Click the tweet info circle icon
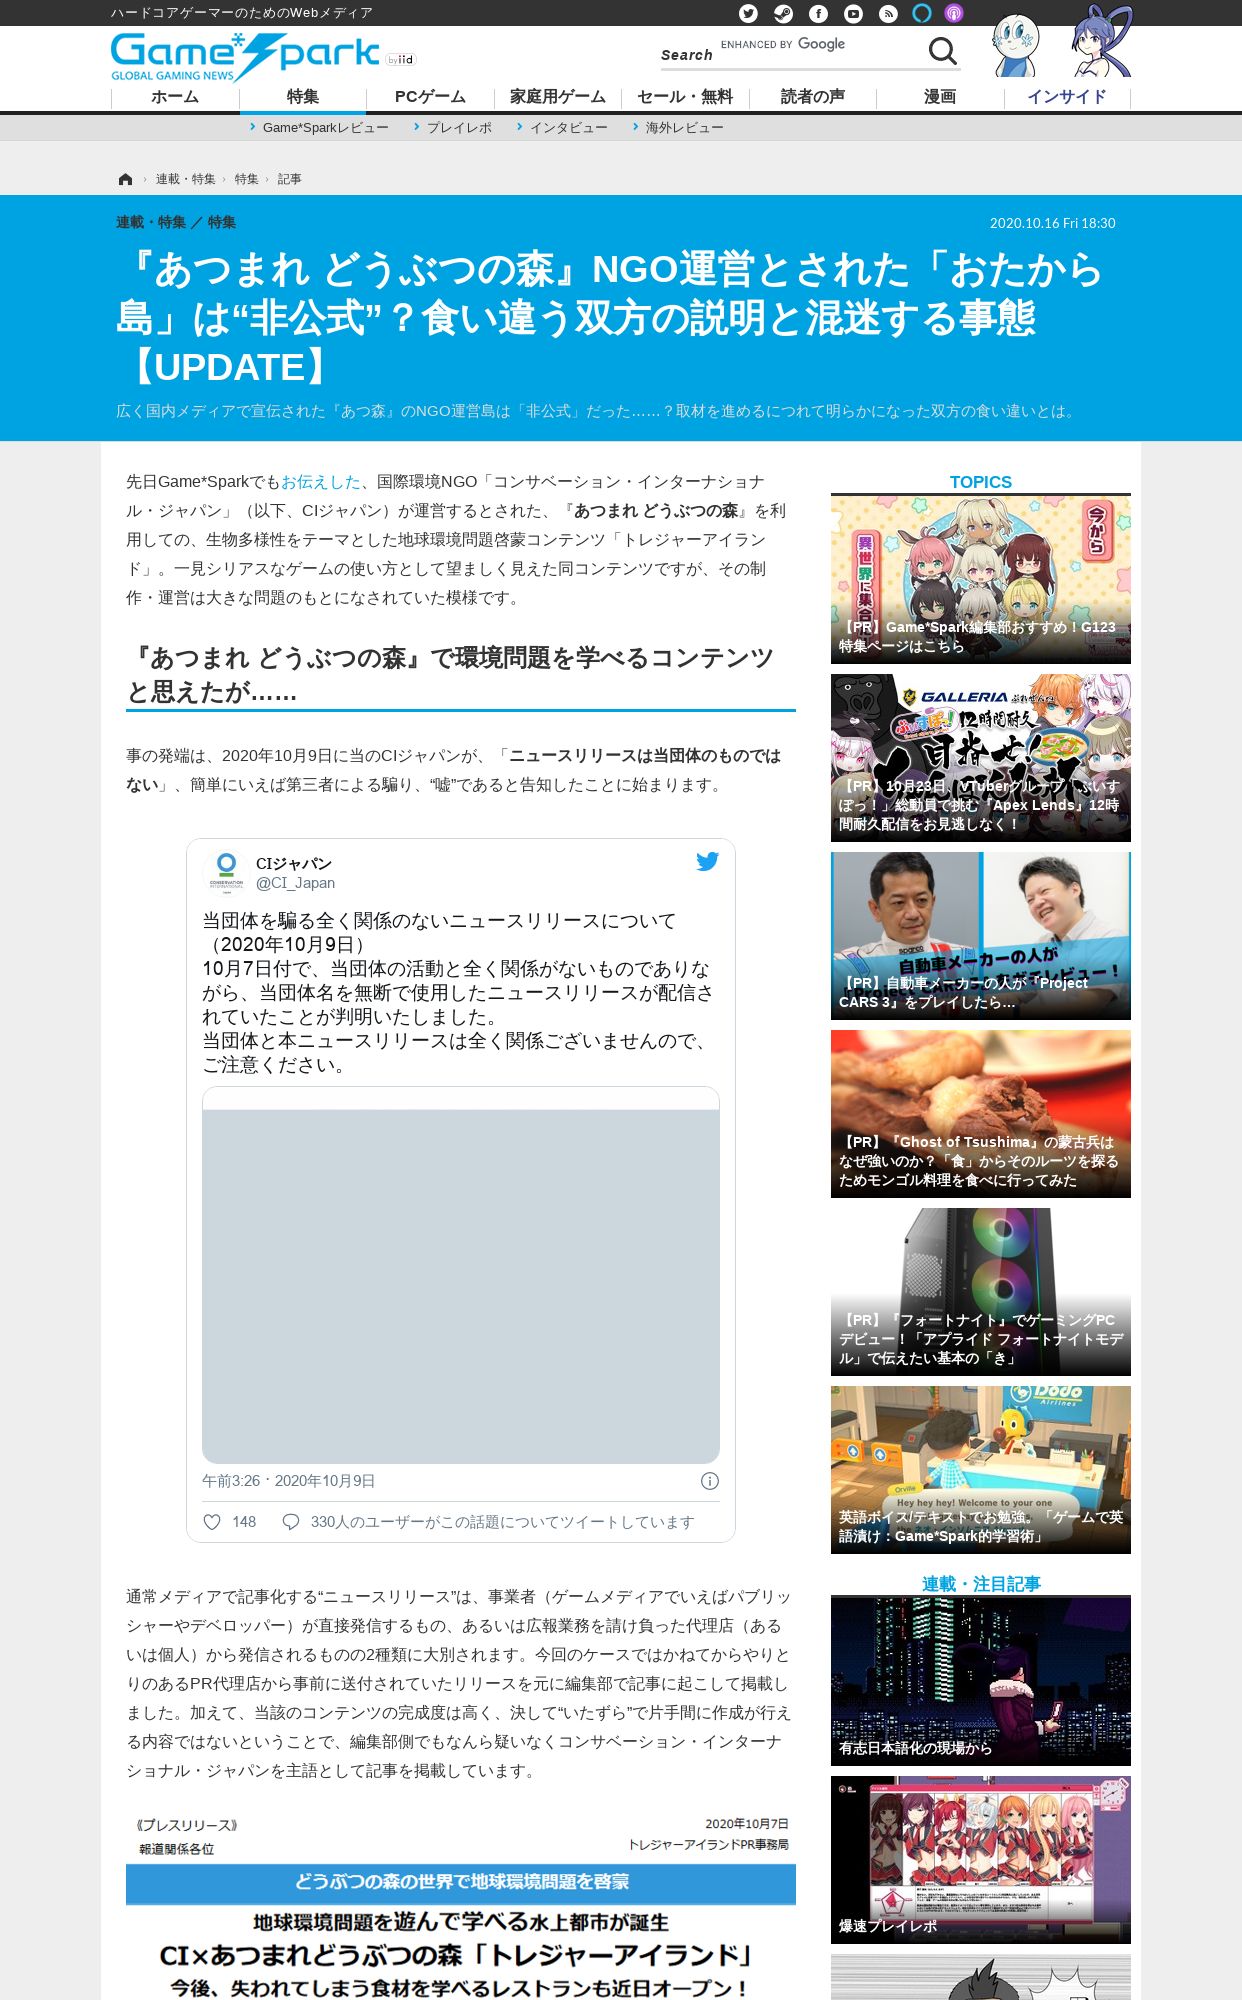Screen dimensions: 1242x2000 pyautogui.click(x=709, y=1481)
